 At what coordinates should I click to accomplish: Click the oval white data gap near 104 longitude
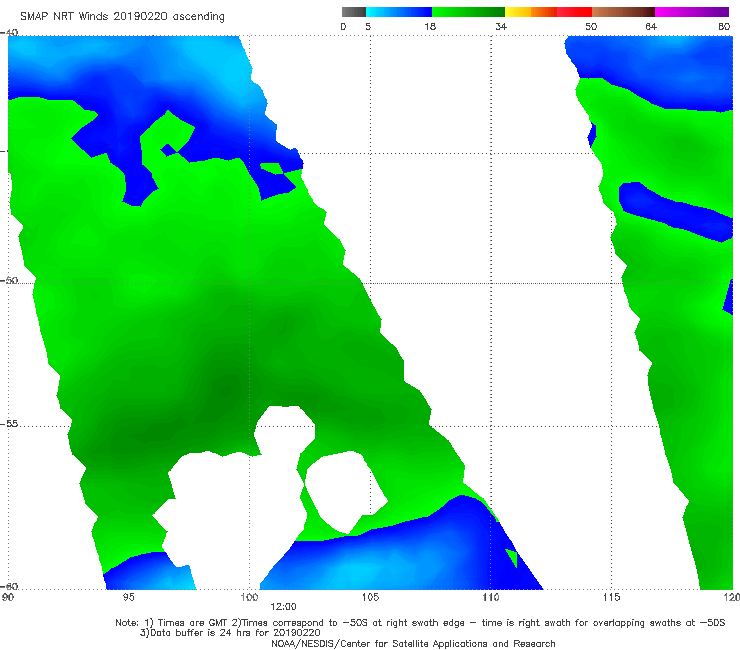[345, 492]
